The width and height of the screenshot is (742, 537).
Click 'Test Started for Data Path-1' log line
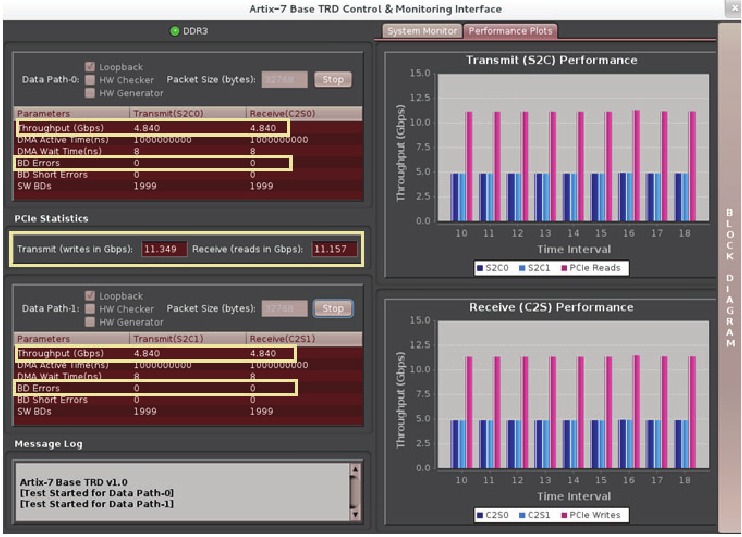97,504
